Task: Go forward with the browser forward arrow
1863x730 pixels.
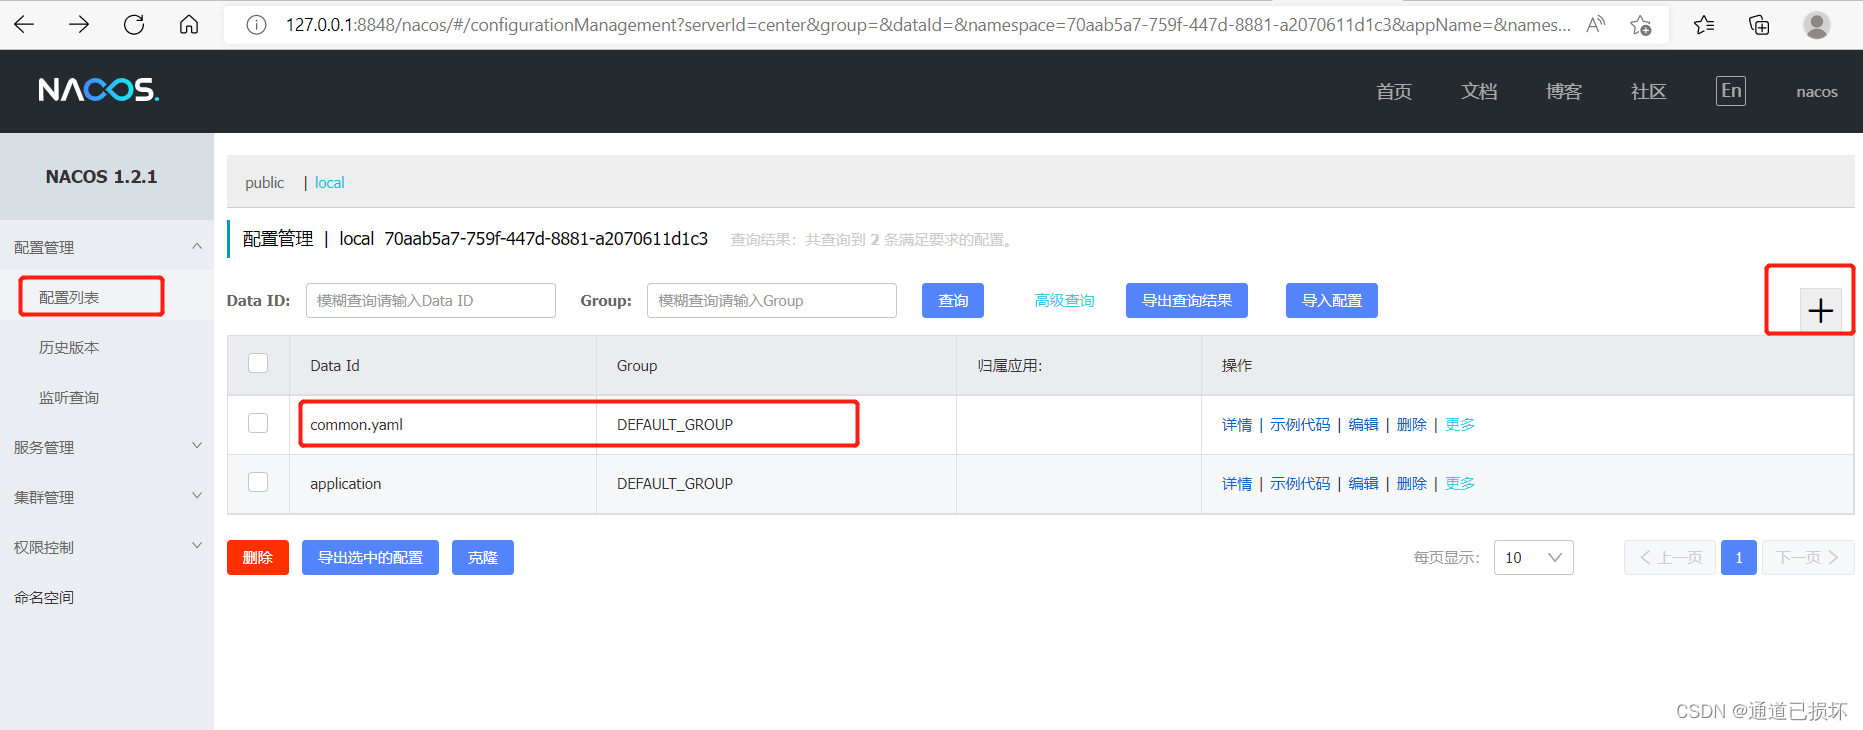Action: (79, 24)
